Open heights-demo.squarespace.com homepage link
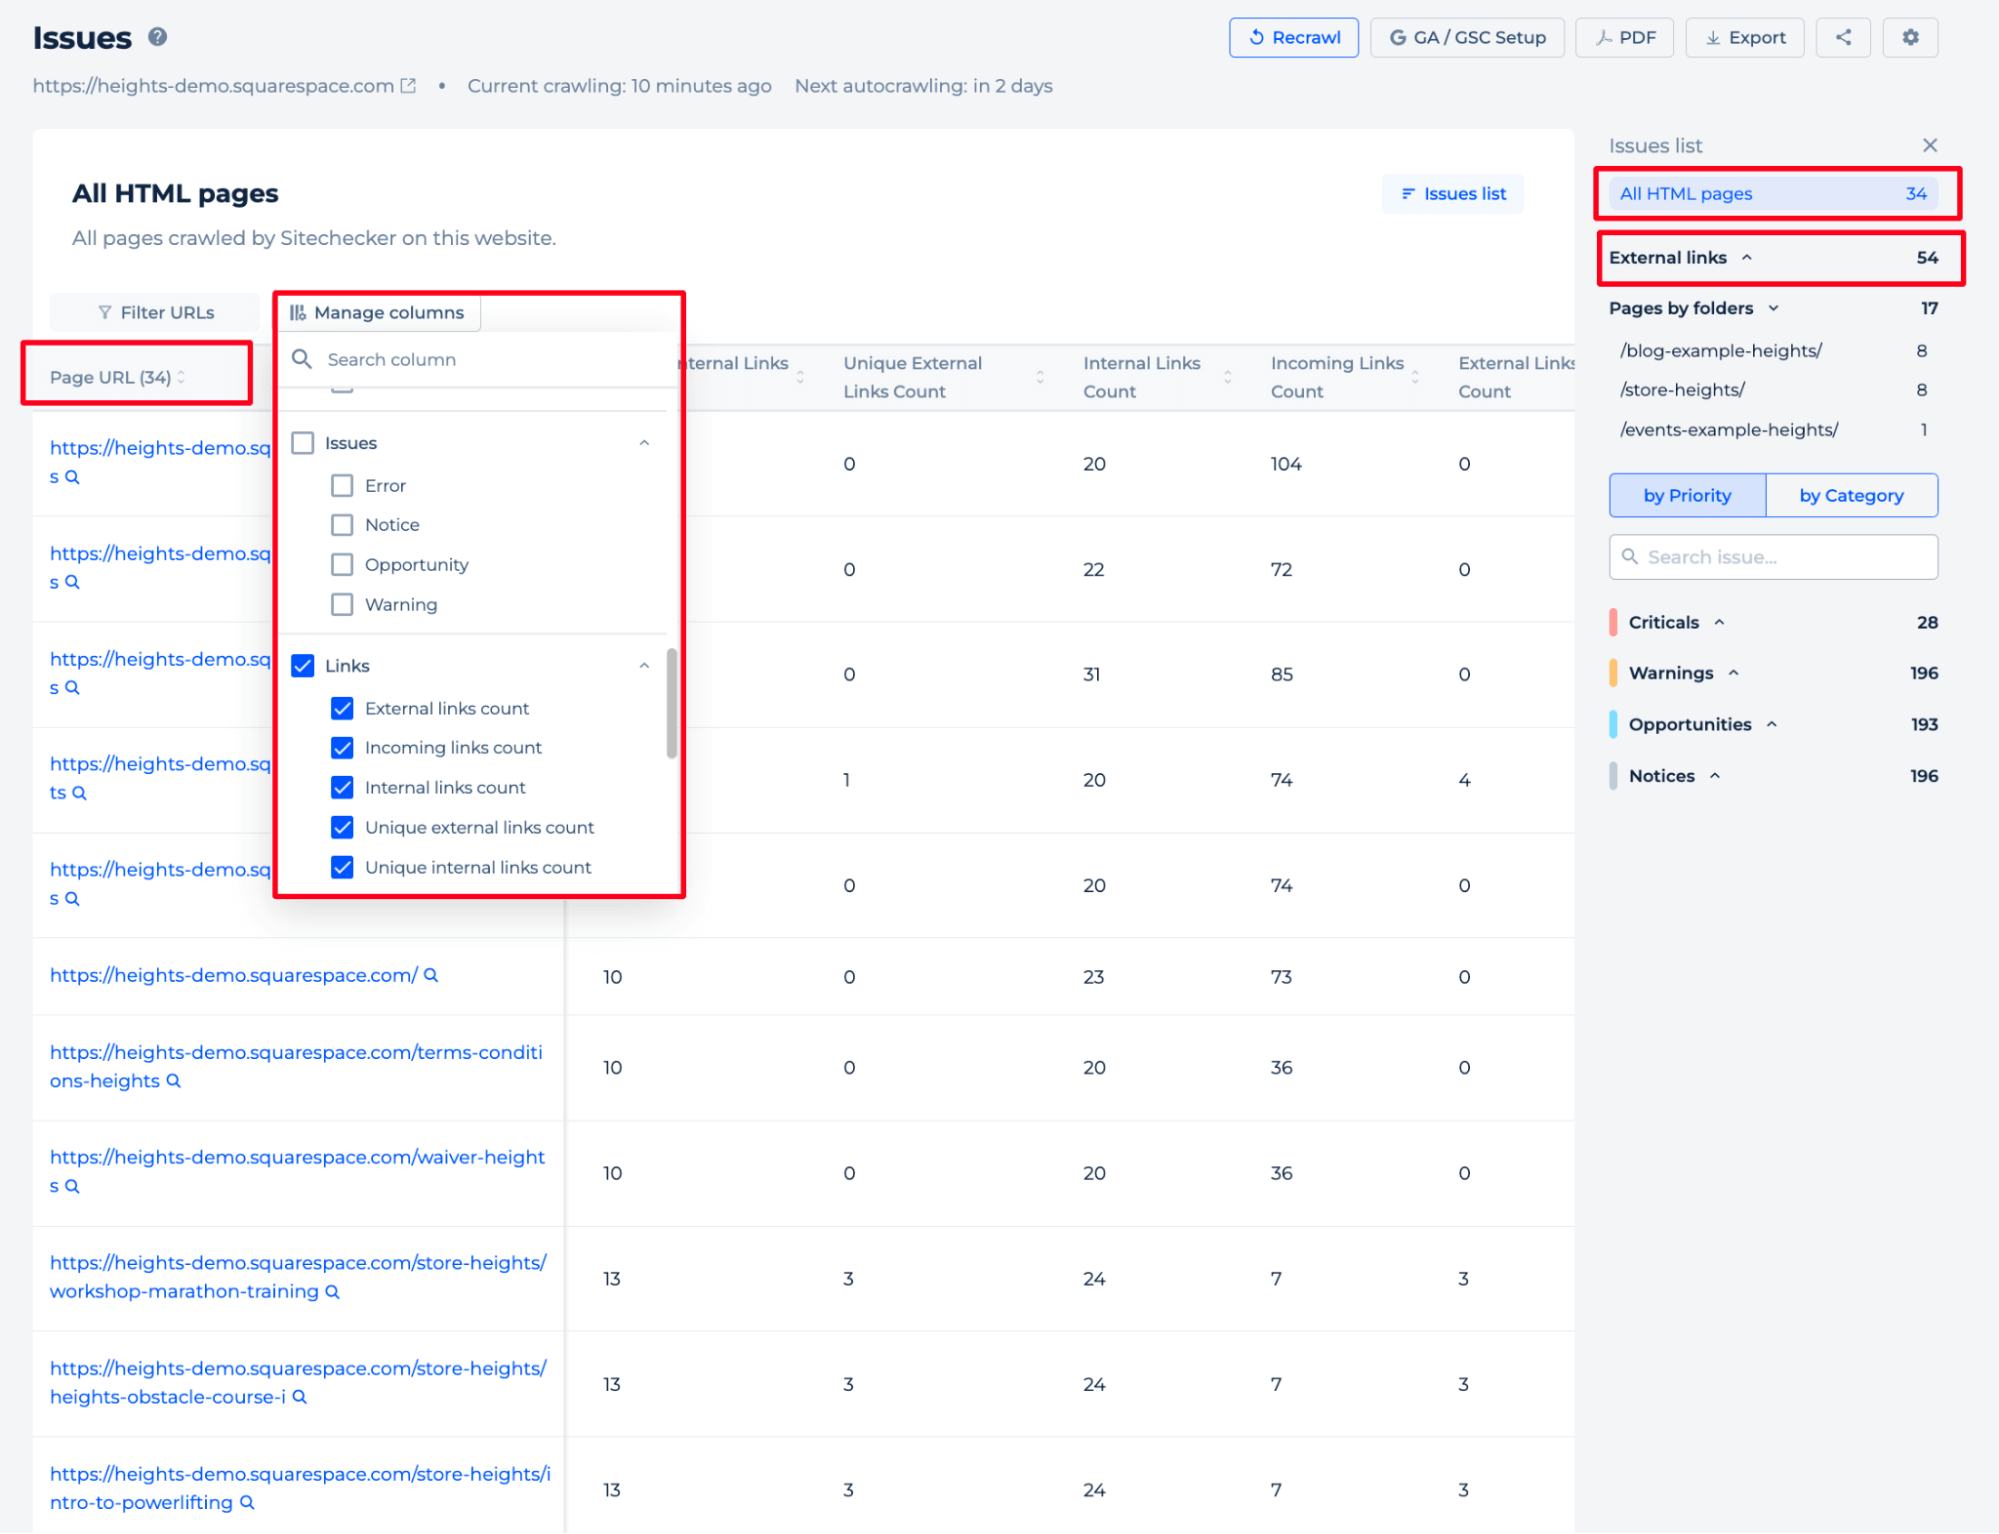Viewport: 1999px width, 1534px height. click(233, 975)
